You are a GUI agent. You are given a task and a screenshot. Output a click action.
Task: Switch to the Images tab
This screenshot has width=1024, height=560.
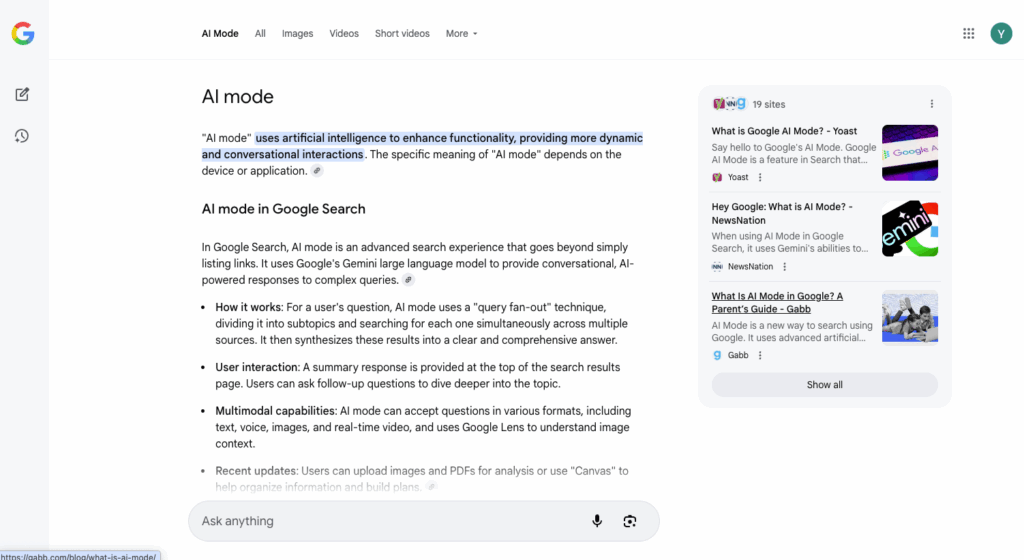point(297,34)
